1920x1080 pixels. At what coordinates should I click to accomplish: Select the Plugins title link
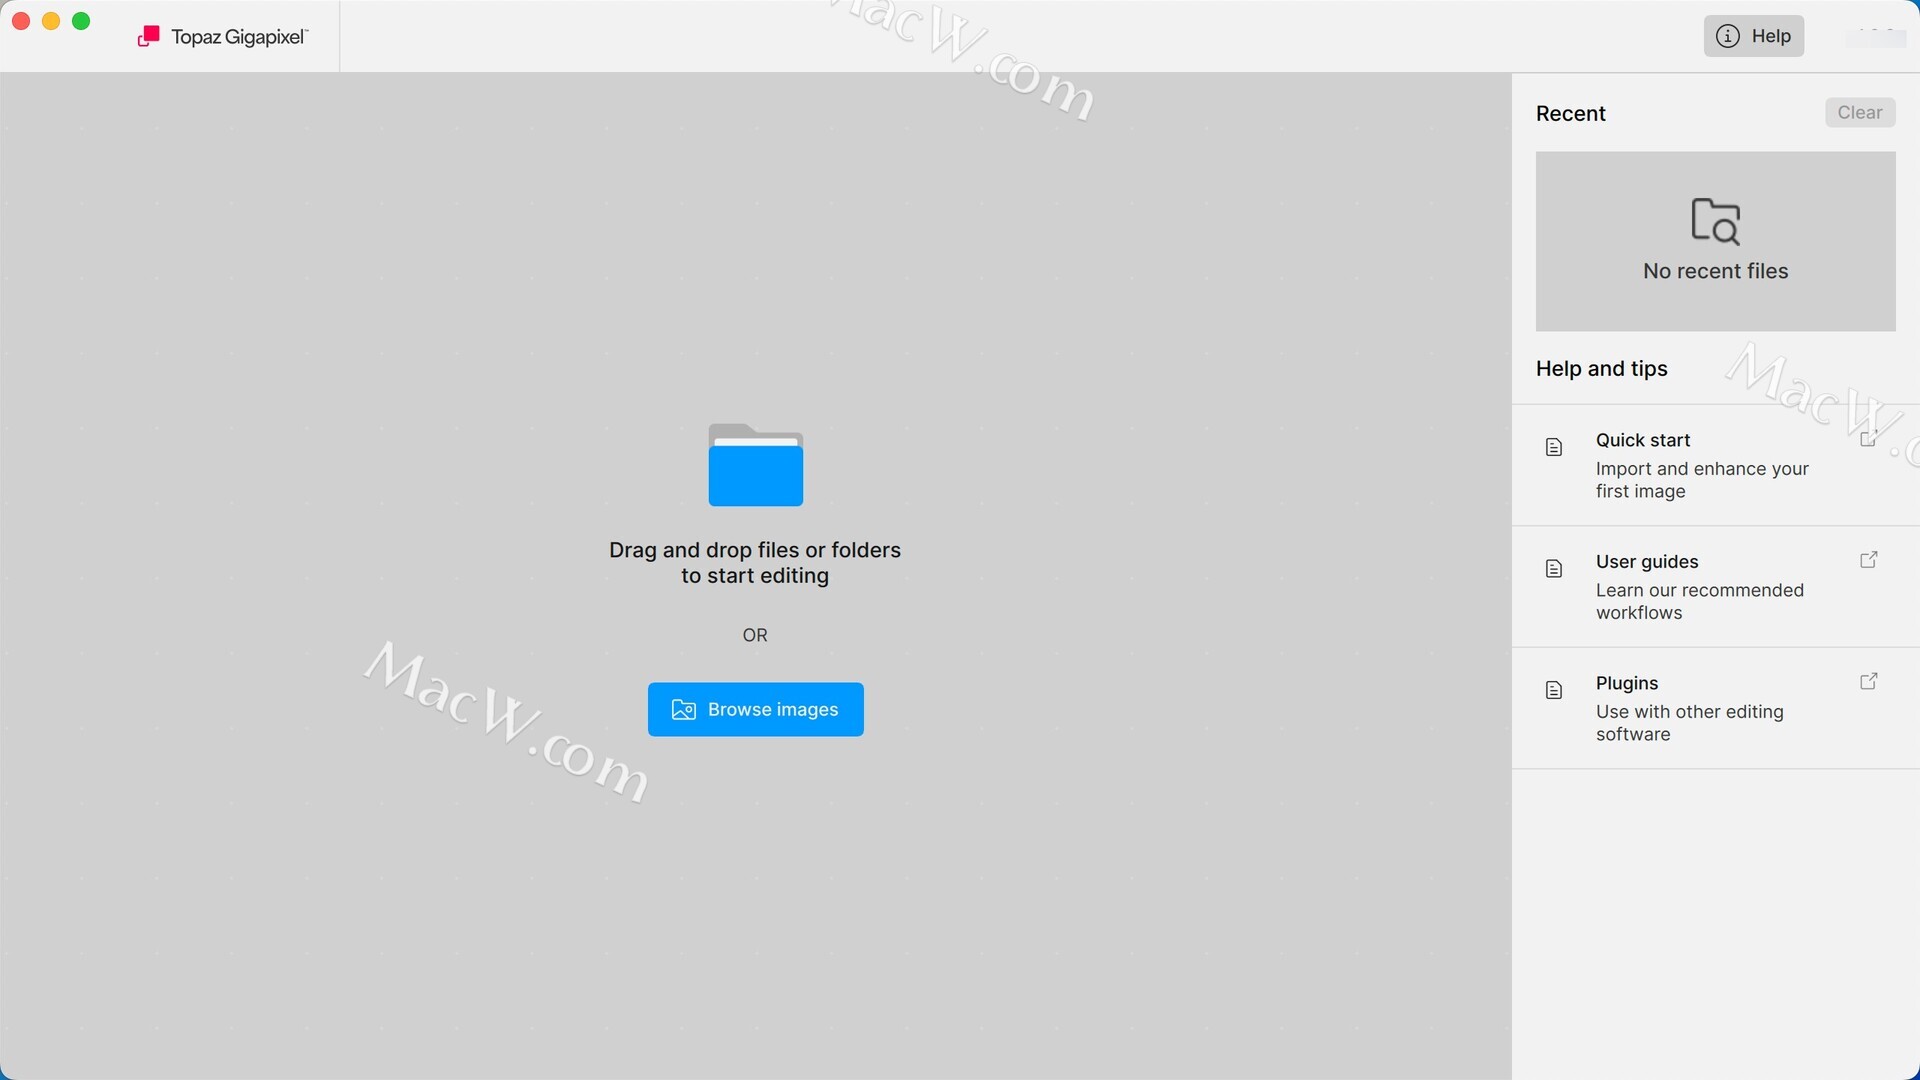[1626, 683]
